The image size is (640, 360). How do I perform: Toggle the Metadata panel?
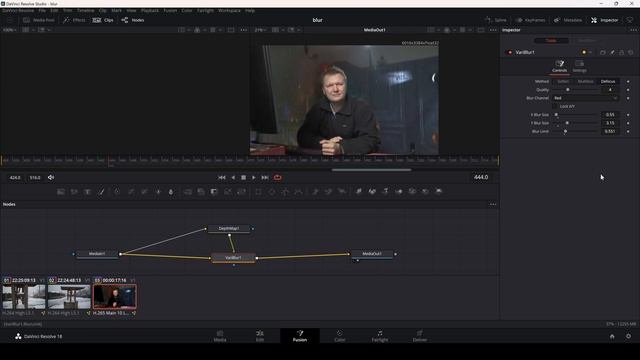tap(568, 20)
